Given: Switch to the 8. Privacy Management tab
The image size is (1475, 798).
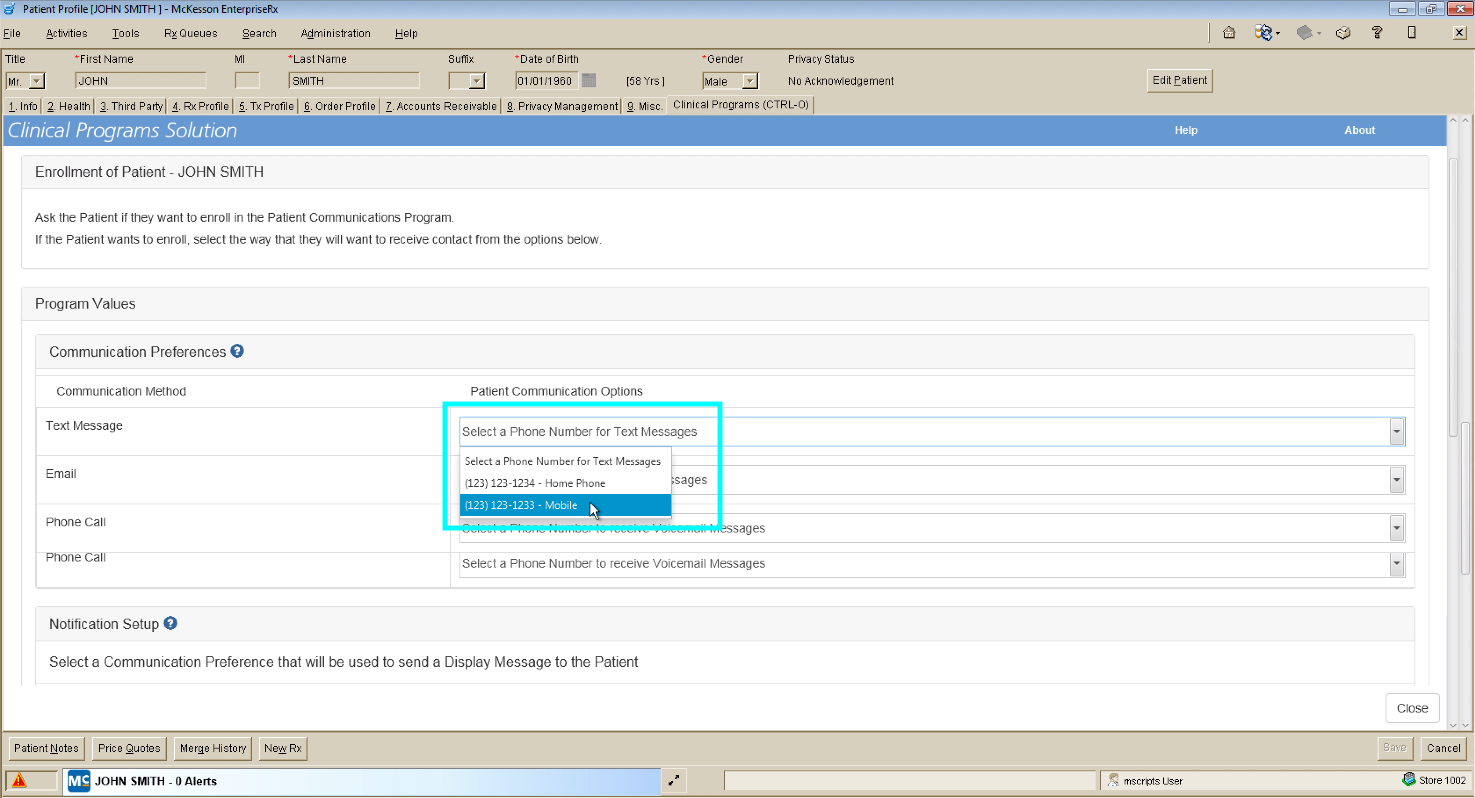Looking at the screenshot, I should click(x=562, y=106).
